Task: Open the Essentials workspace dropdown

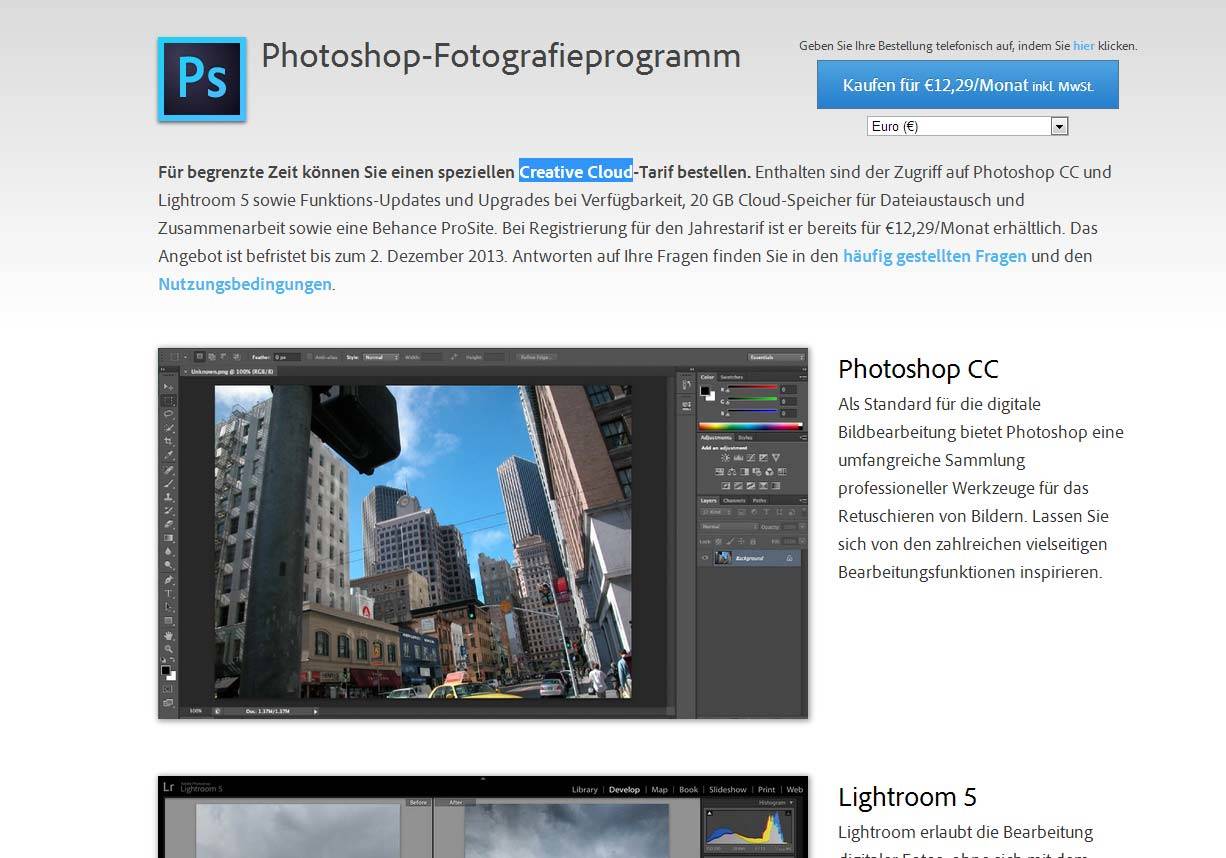Action: point(776,357)
